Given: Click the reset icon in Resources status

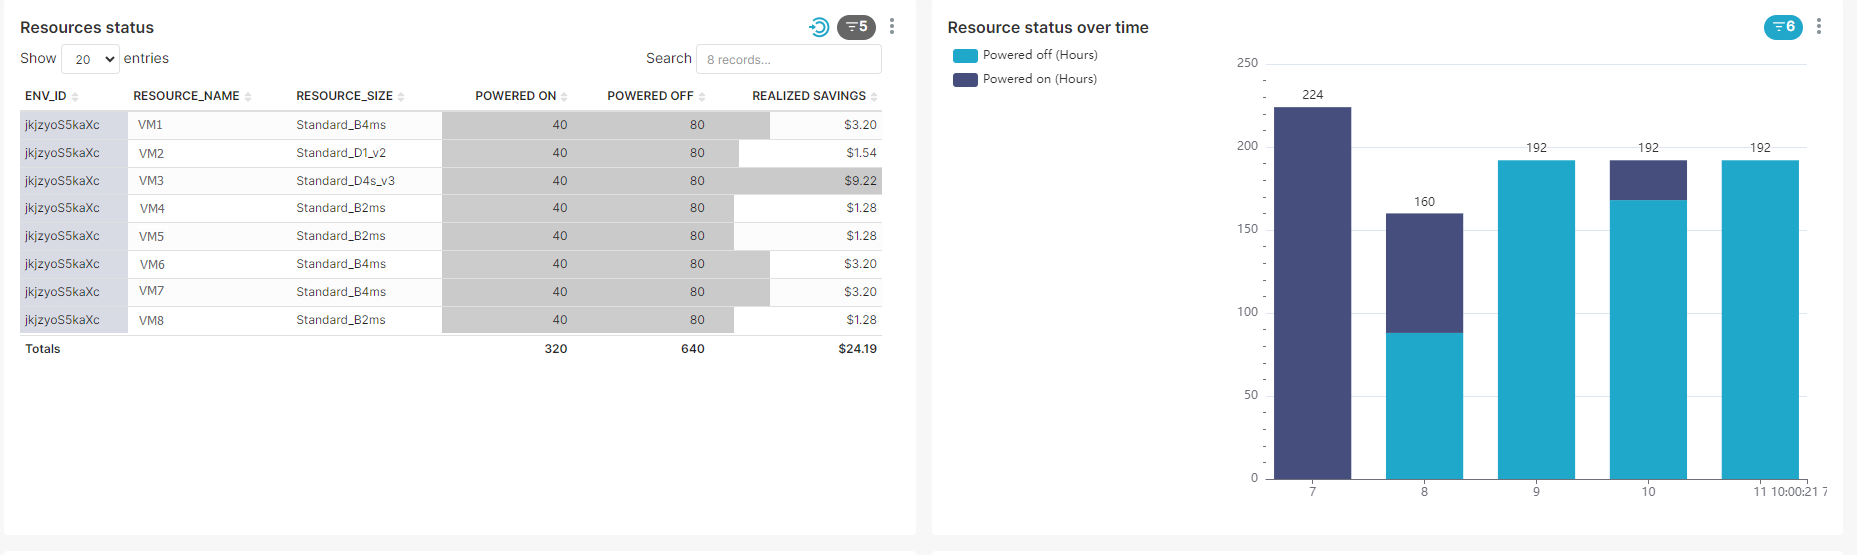Looking at the screenshot, I should click(819, 27).
